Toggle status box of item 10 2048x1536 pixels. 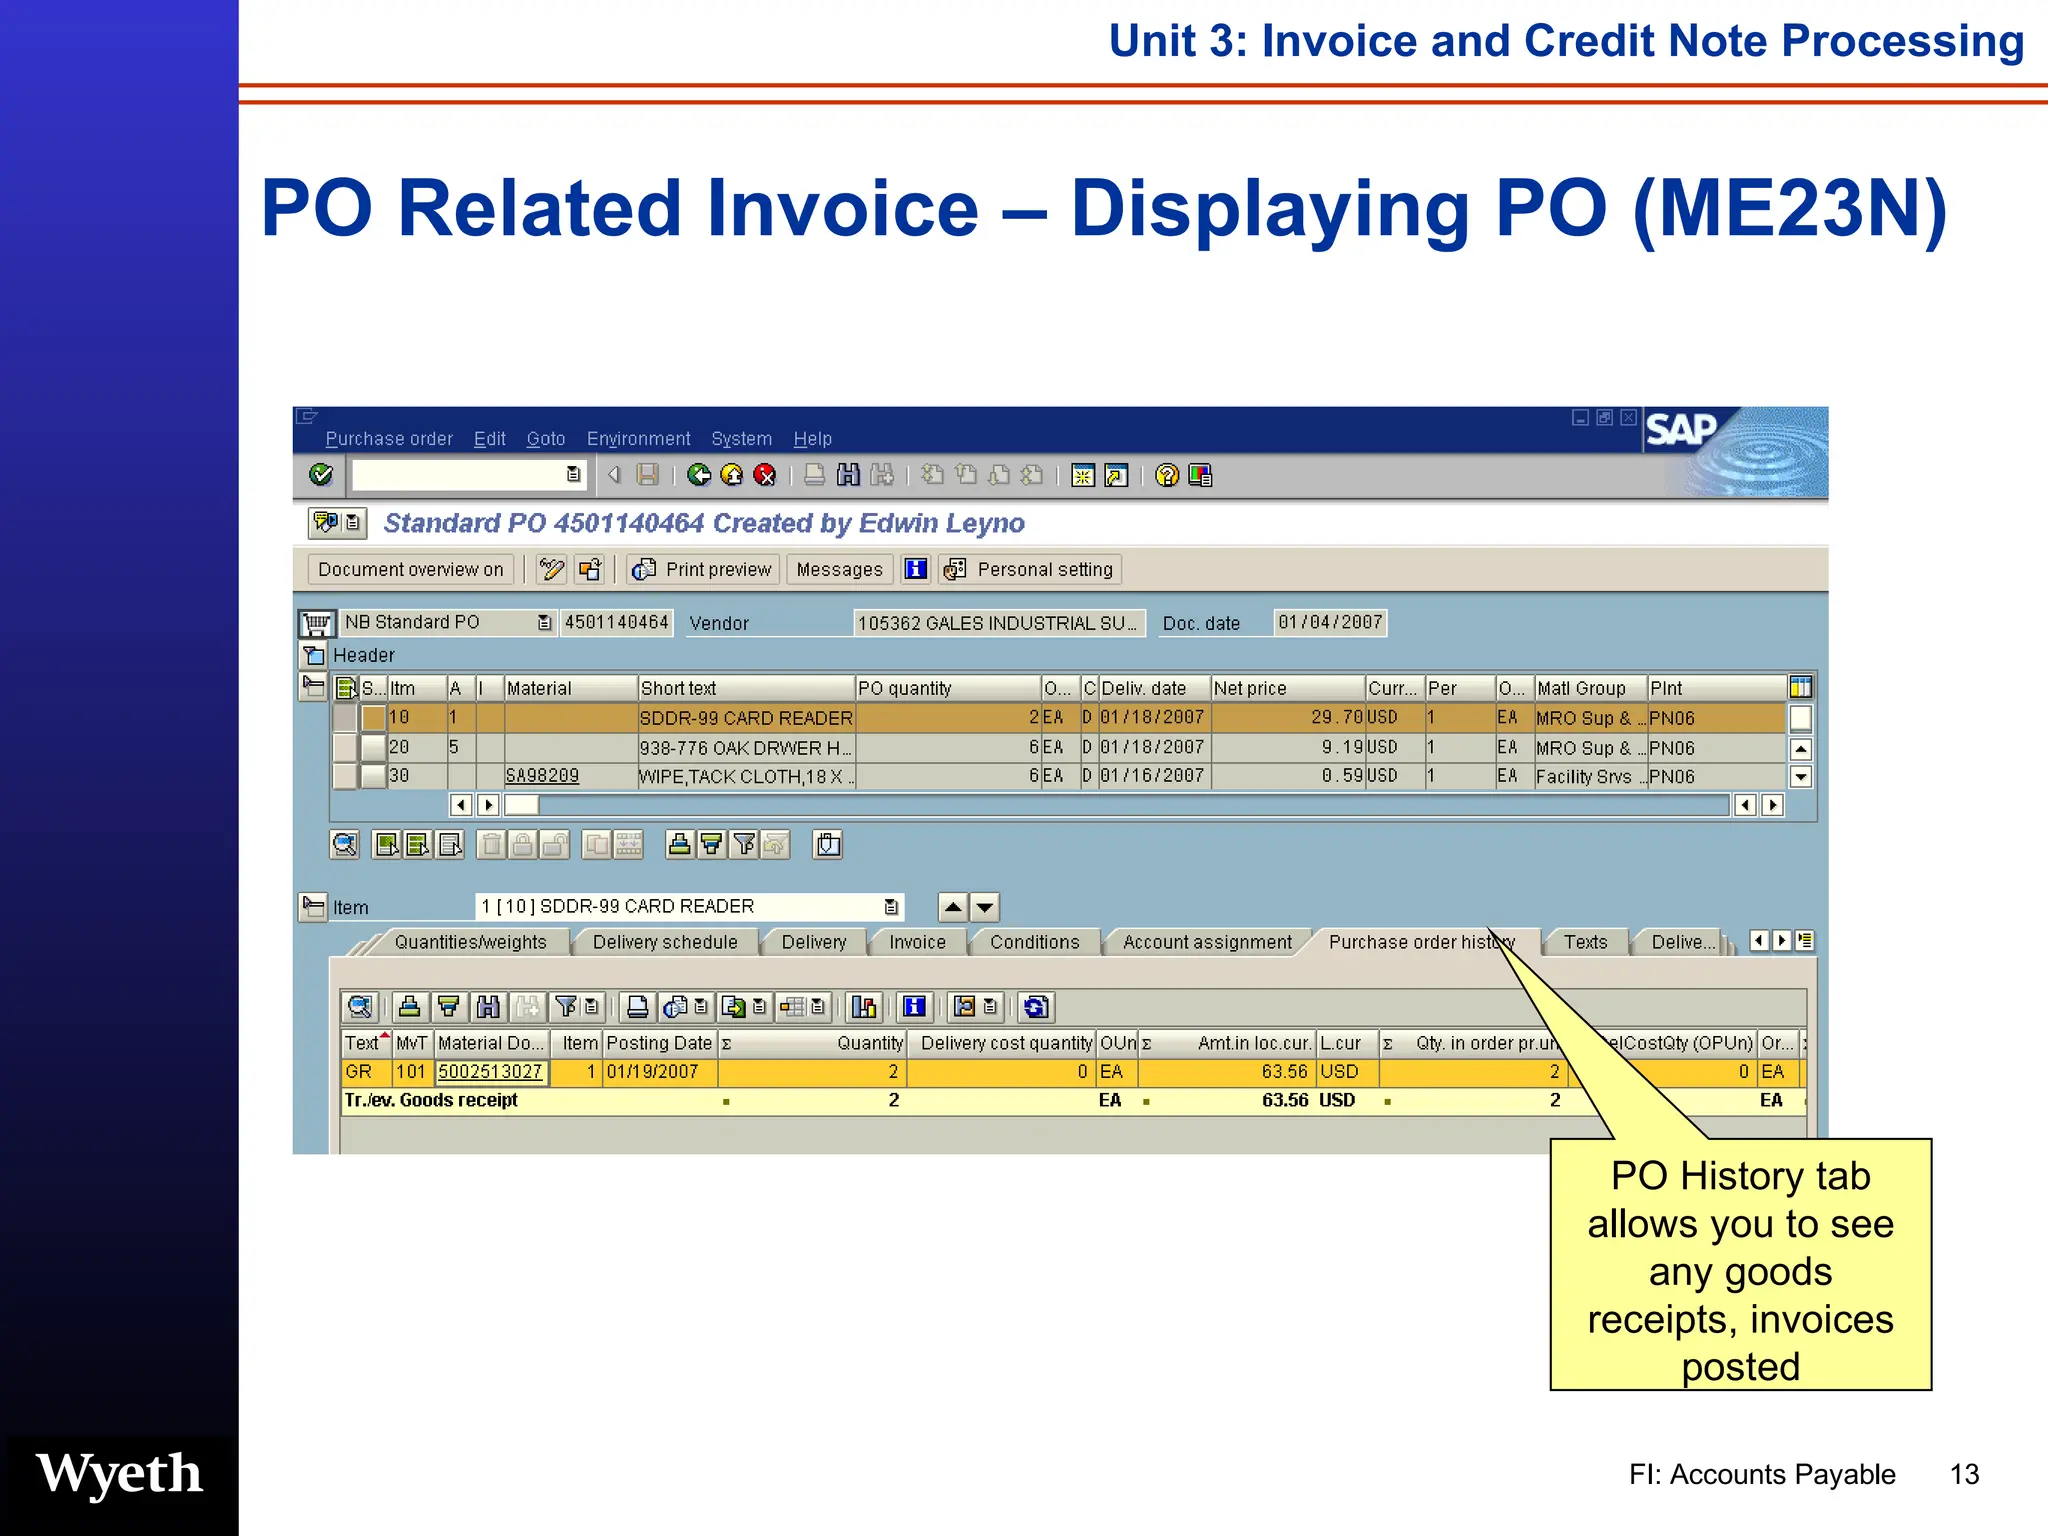[x=373, y=718]
